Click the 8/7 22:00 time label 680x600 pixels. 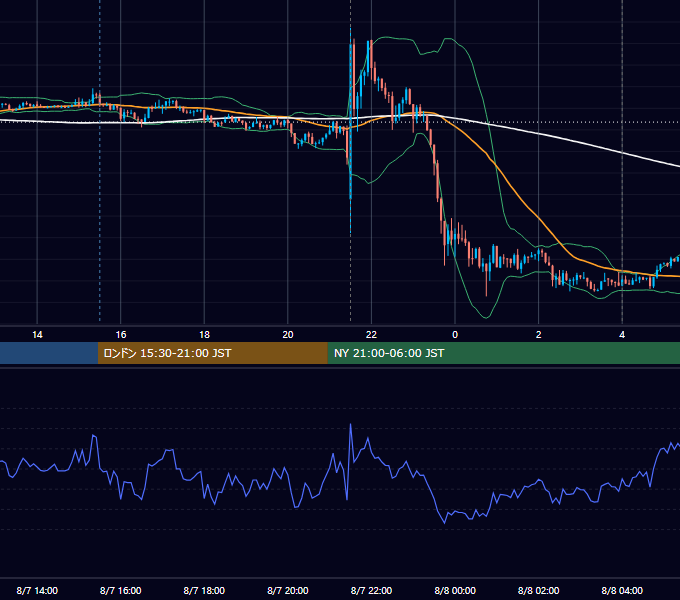[x=371, y=590]
